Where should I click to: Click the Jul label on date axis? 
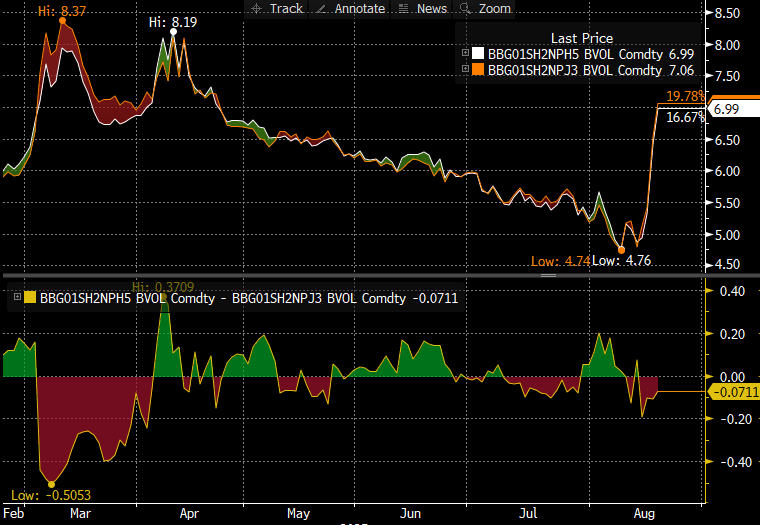[528, 513]
